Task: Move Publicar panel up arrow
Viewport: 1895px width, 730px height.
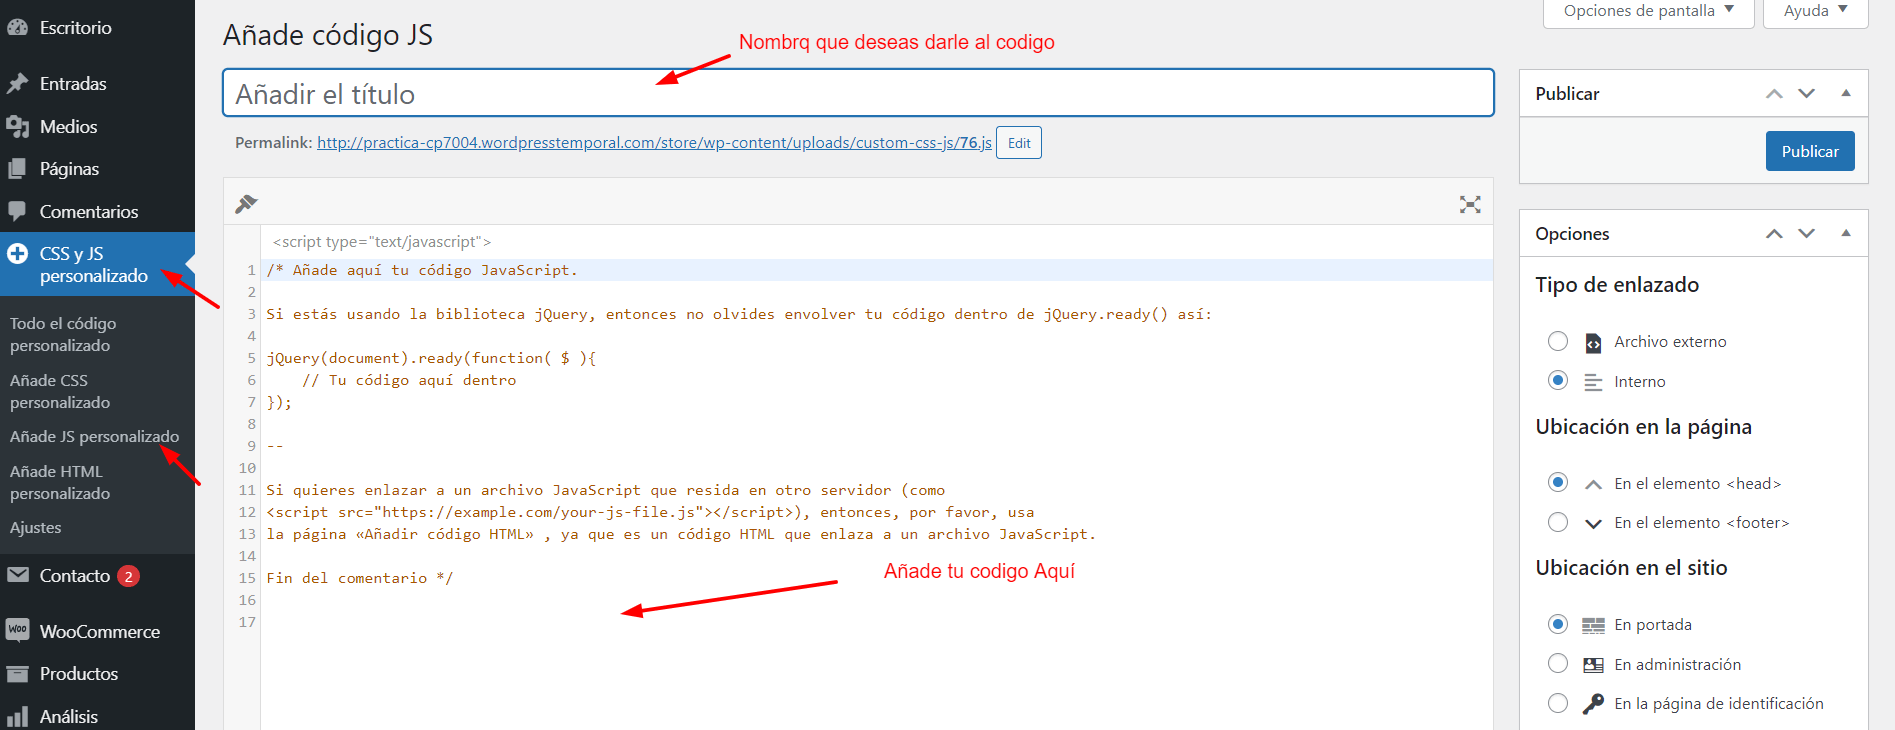Action: pos(1774,94)
